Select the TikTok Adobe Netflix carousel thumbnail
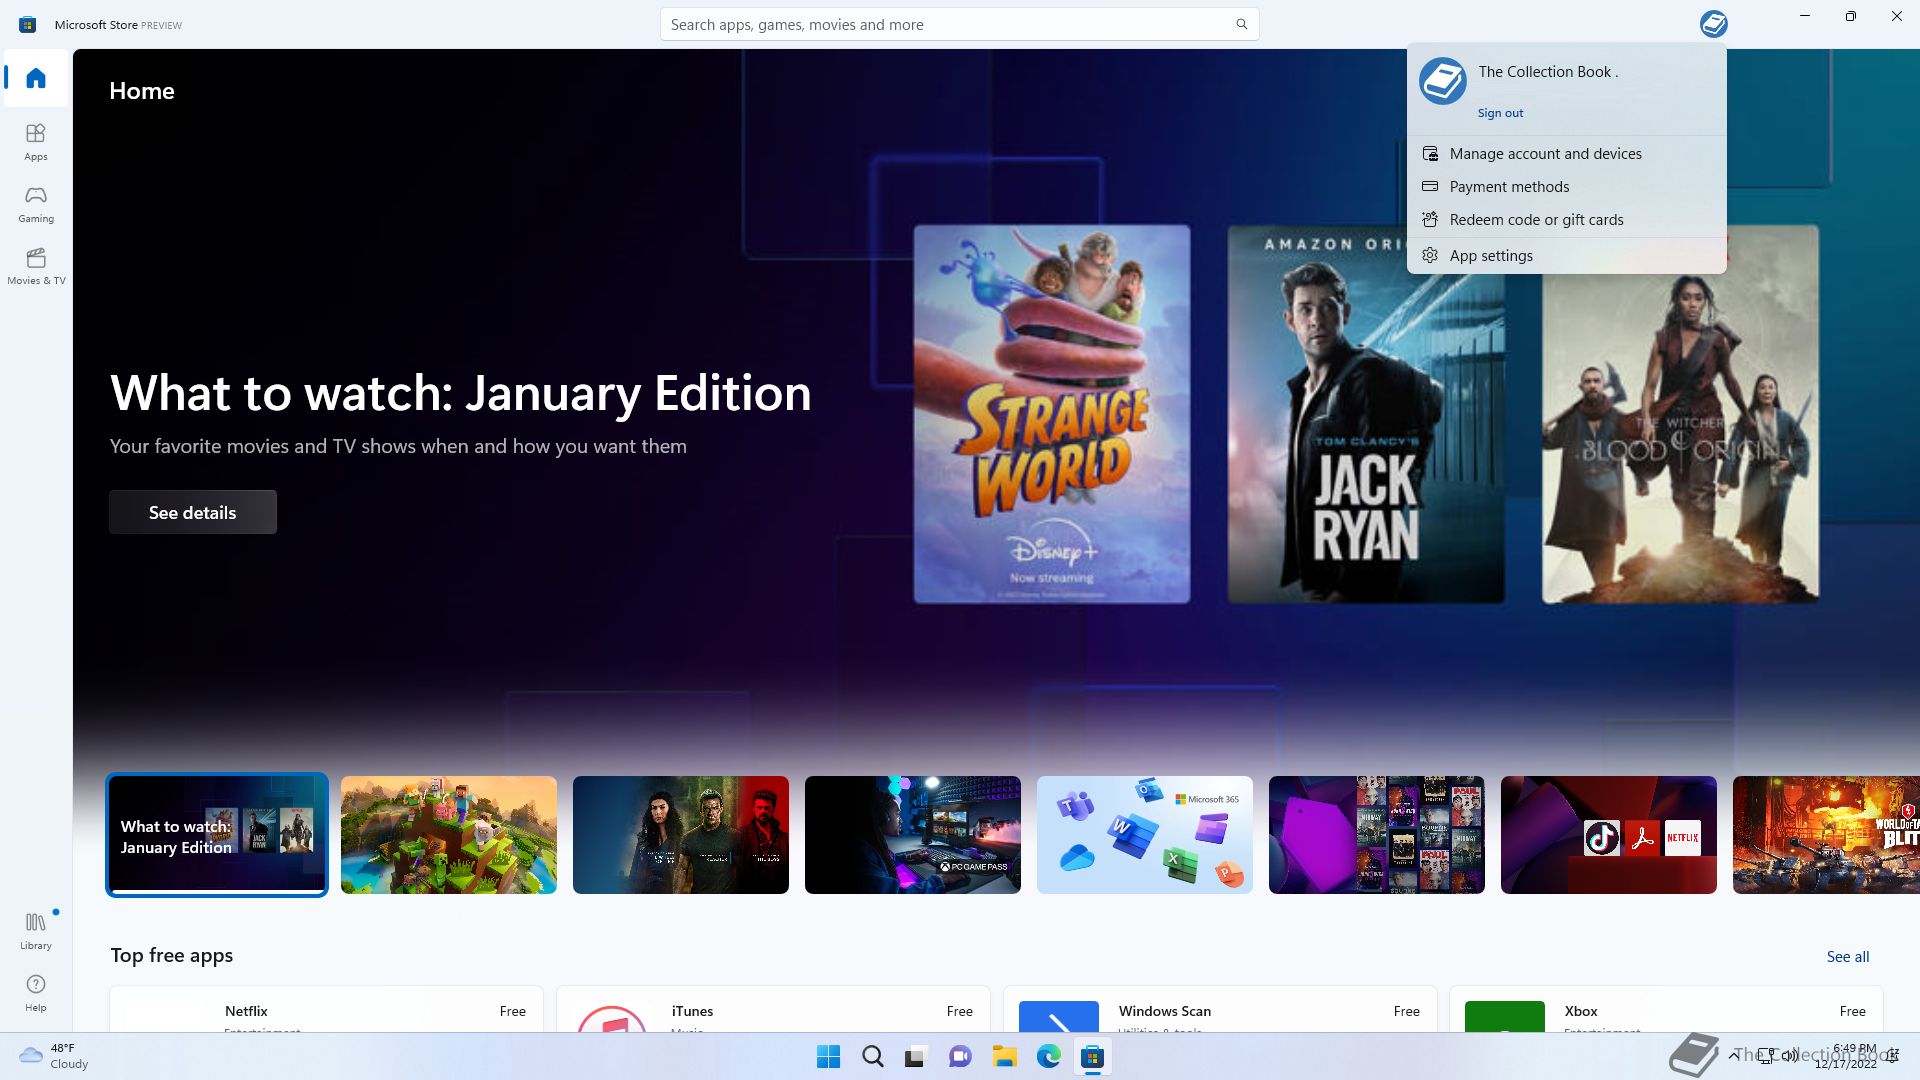 tap(1609, 835)
